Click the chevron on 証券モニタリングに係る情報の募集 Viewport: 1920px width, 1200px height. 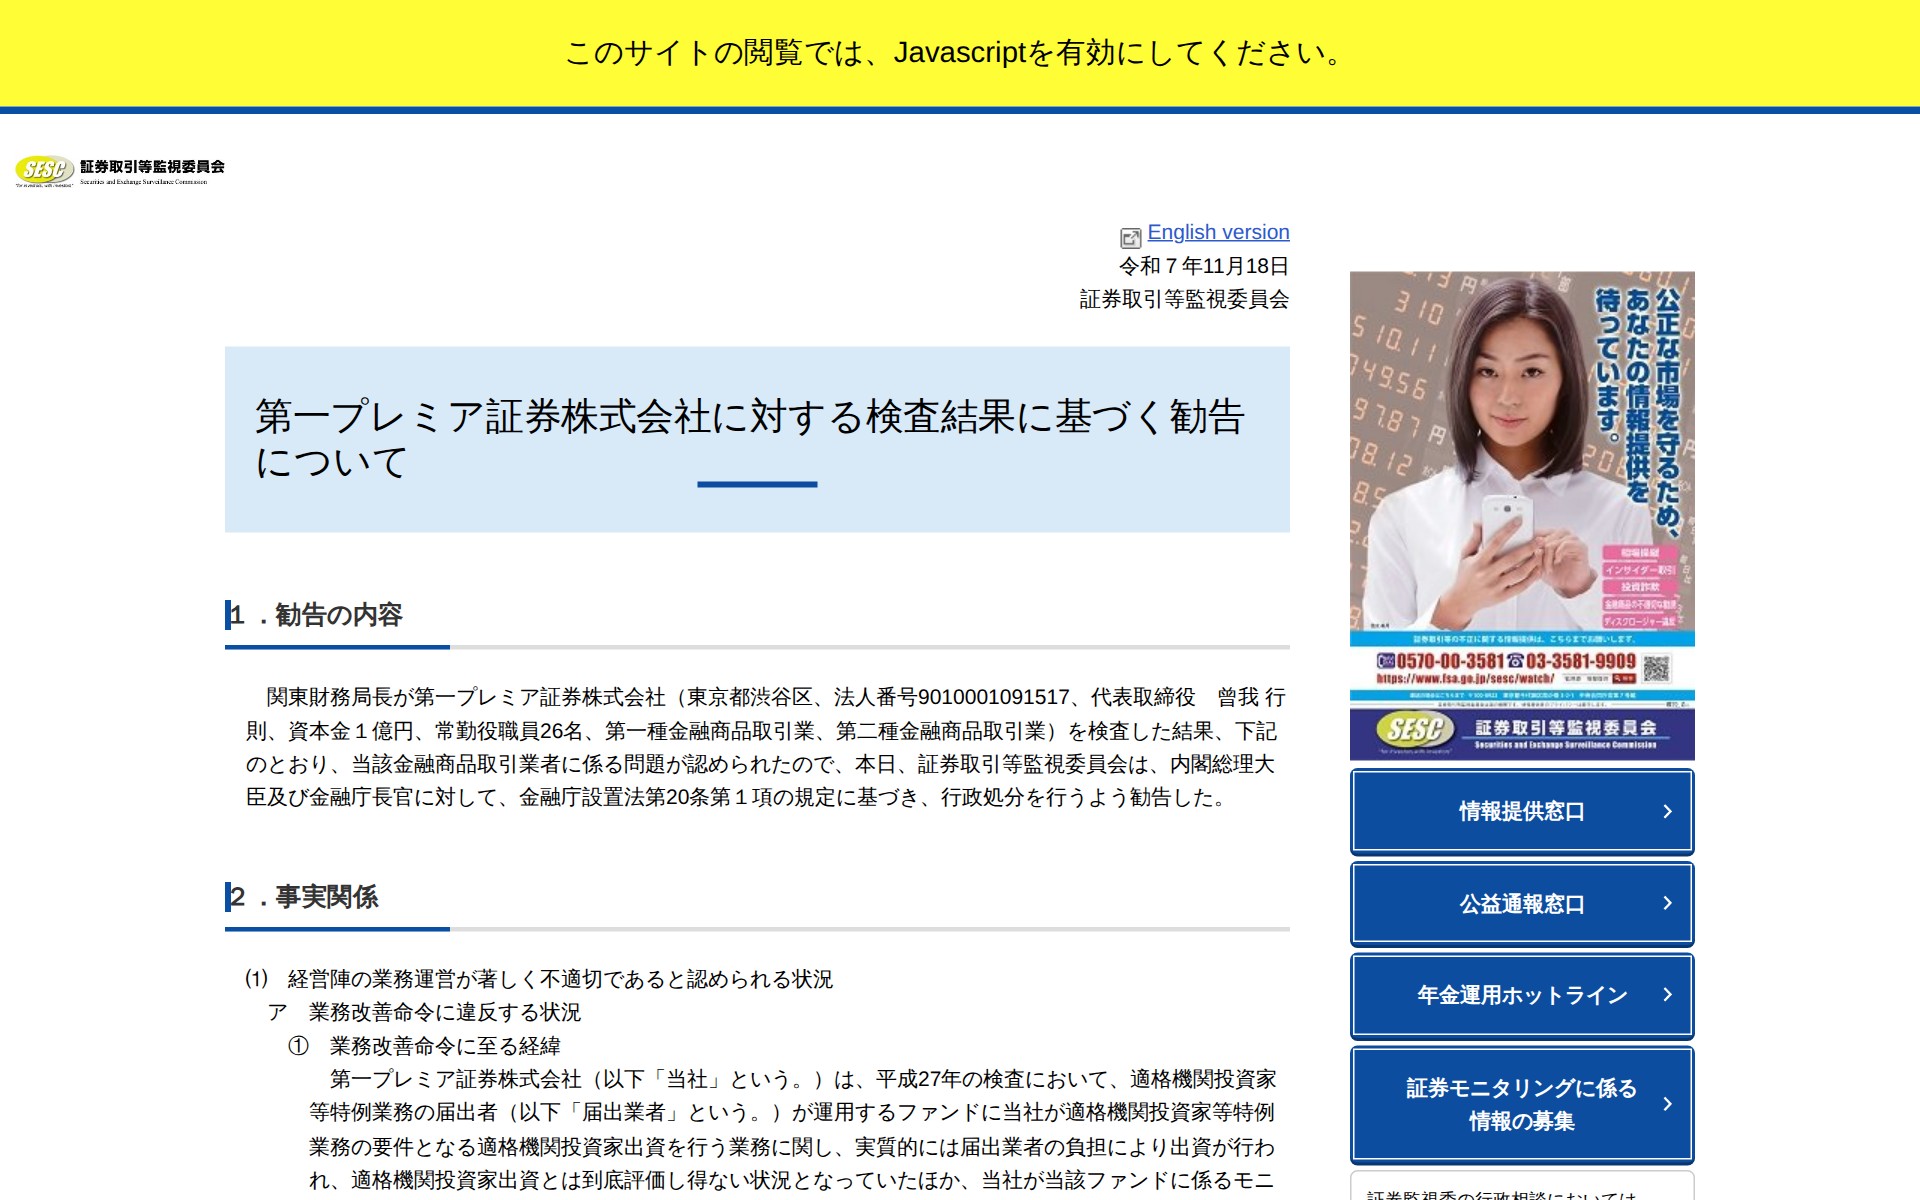point(1667,1104)
